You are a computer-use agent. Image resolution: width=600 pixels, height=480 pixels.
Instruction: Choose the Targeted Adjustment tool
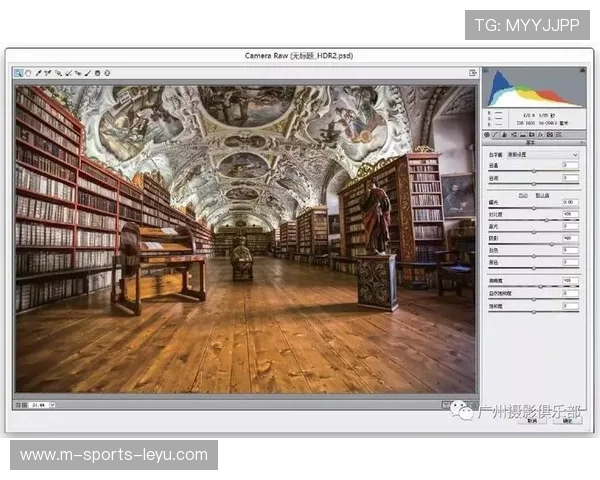click(x=58, y=73)
